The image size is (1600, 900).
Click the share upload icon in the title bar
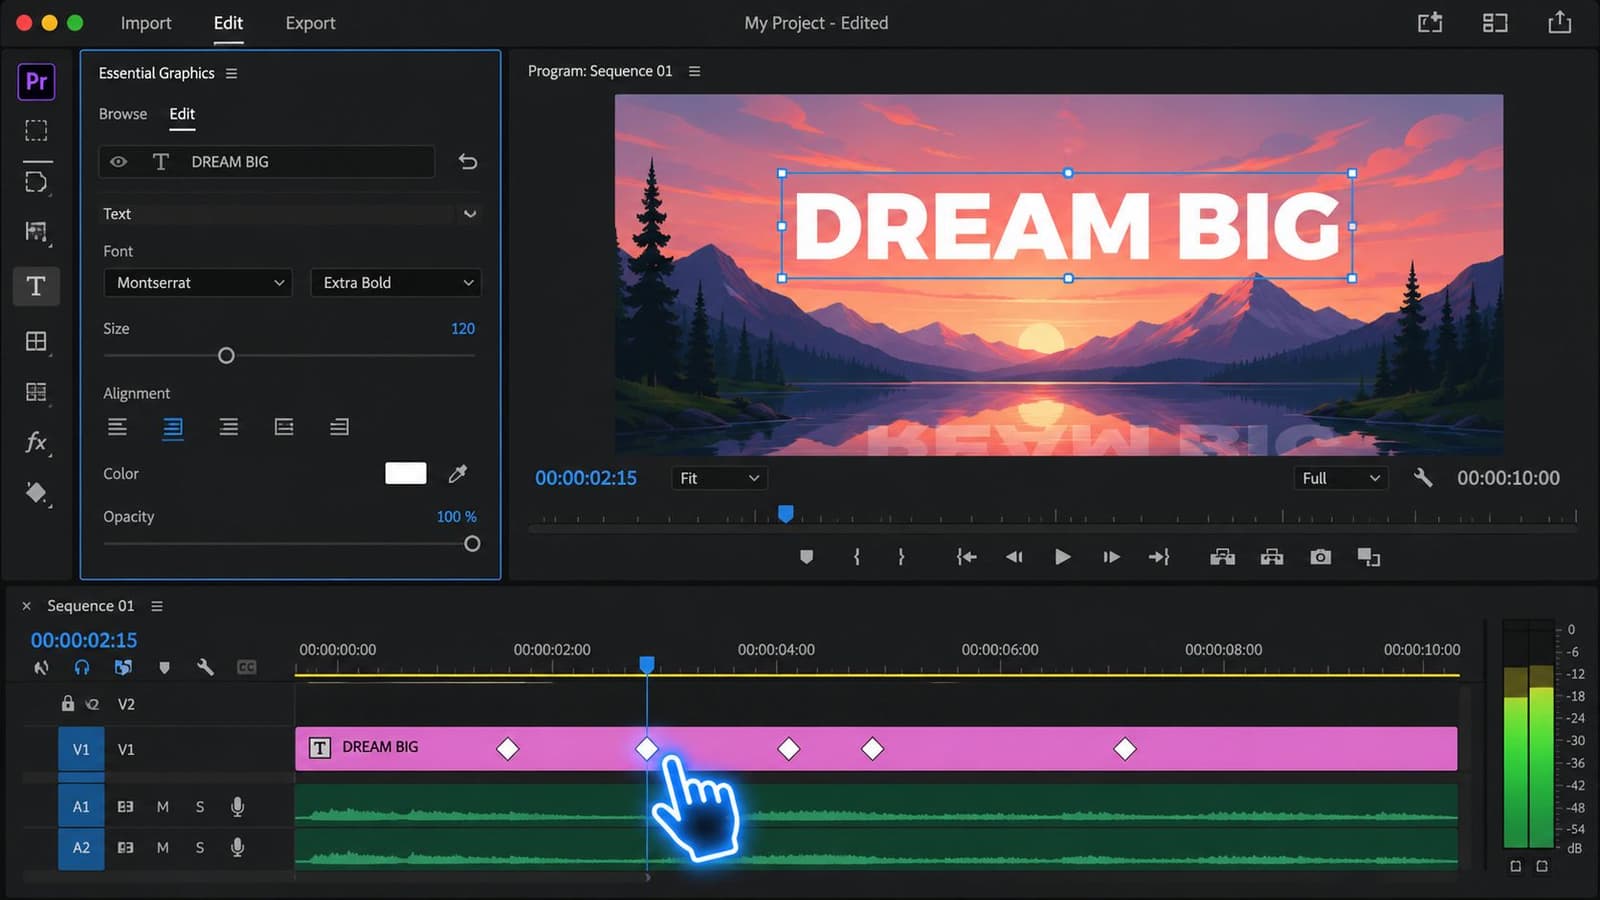pos(1560,22)
